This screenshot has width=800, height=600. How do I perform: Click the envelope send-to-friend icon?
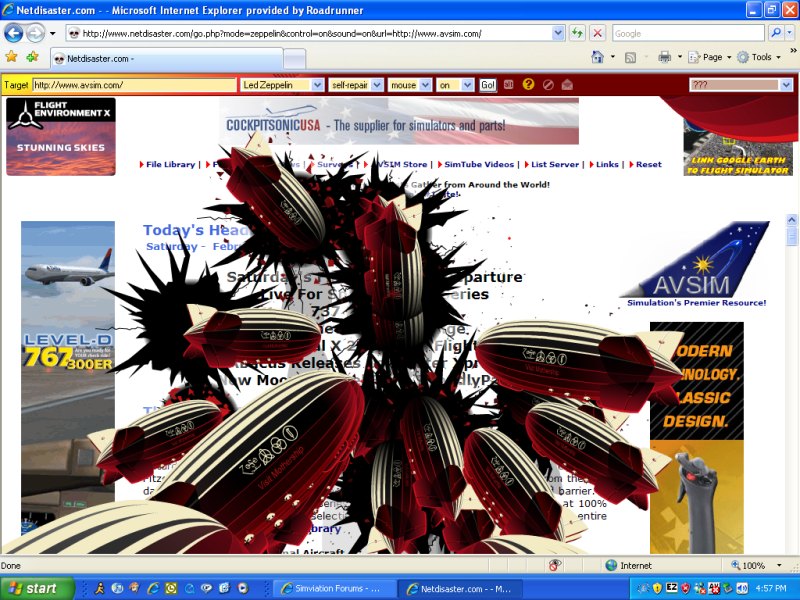coord(567,85)
